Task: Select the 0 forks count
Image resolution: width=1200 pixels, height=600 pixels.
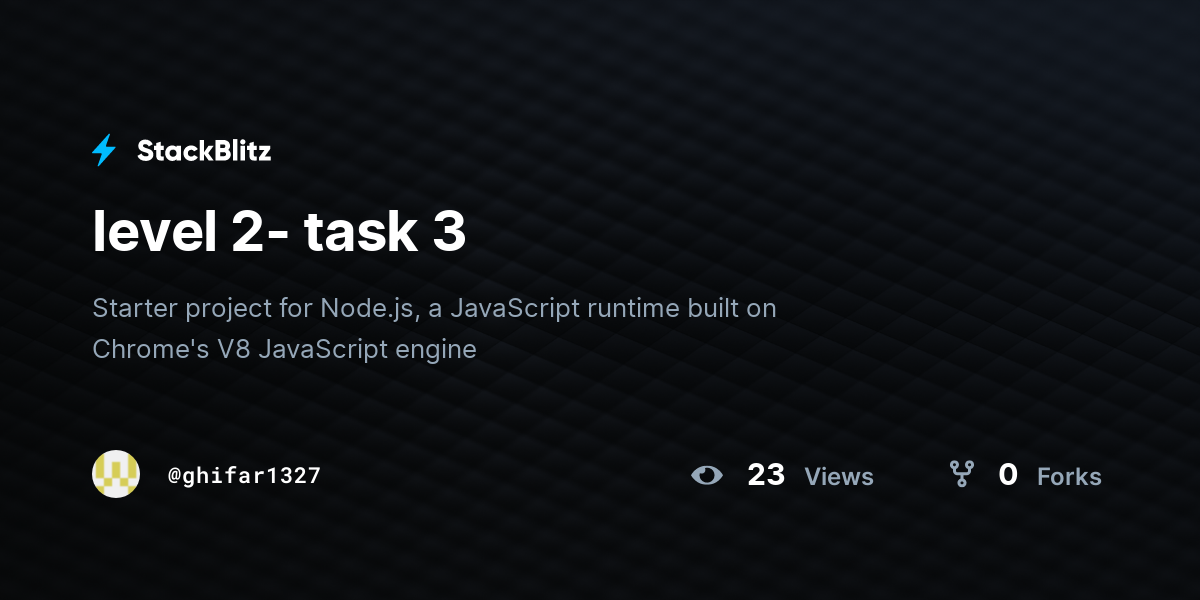Action: 1008,475
